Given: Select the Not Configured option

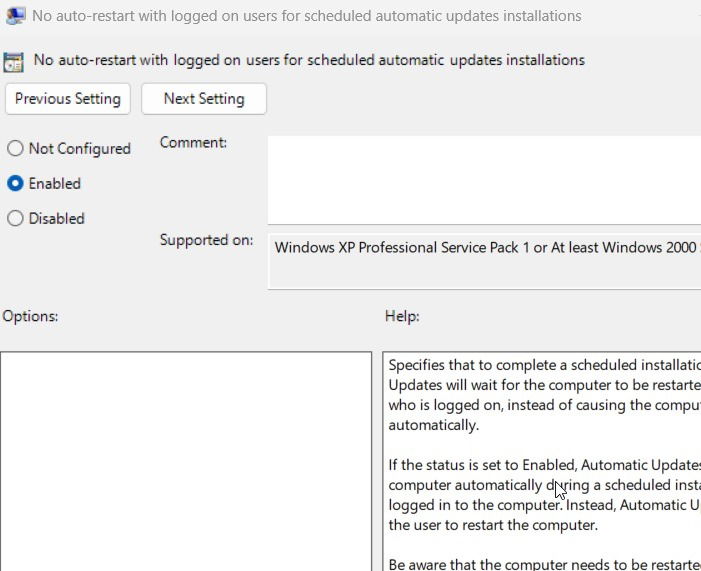Looking at the screenshot, I should tap(15, 149).
